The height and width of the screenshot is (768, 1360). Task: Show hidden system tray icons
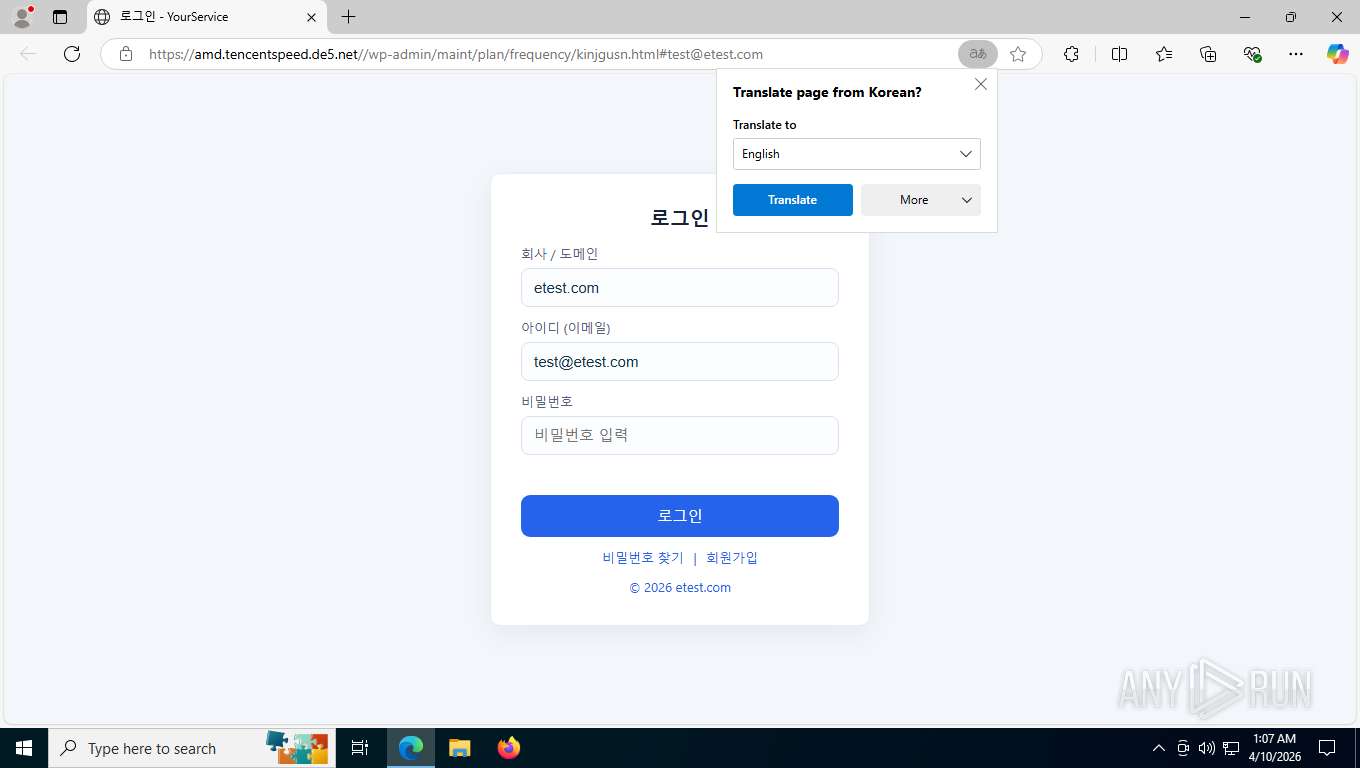click(1159, 748)
